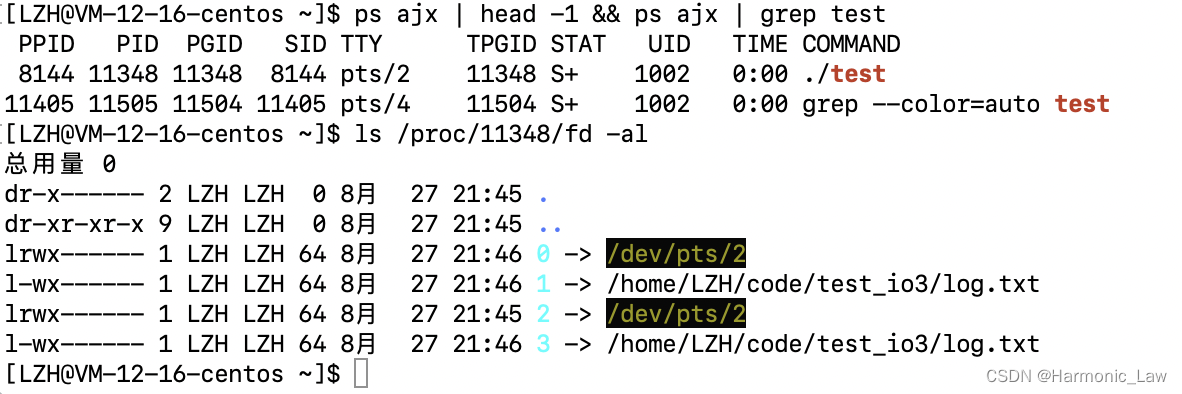1182x394 pixels.
Task: Click pts/4 TTY value in grep row
Action: coord(375,104)
